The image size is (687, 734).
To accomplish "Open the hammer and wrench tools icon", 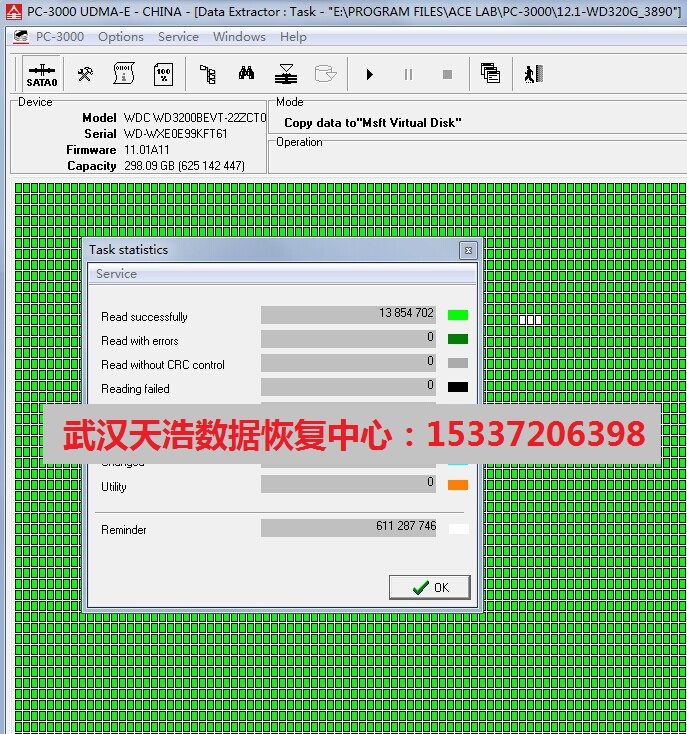I will point(85,74).
